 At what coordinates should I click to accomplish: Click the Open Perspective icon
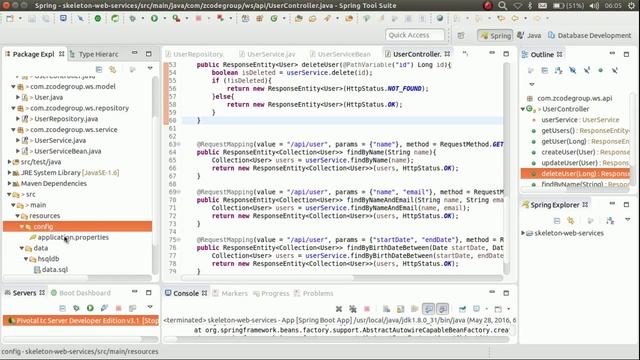pos(461,36)
